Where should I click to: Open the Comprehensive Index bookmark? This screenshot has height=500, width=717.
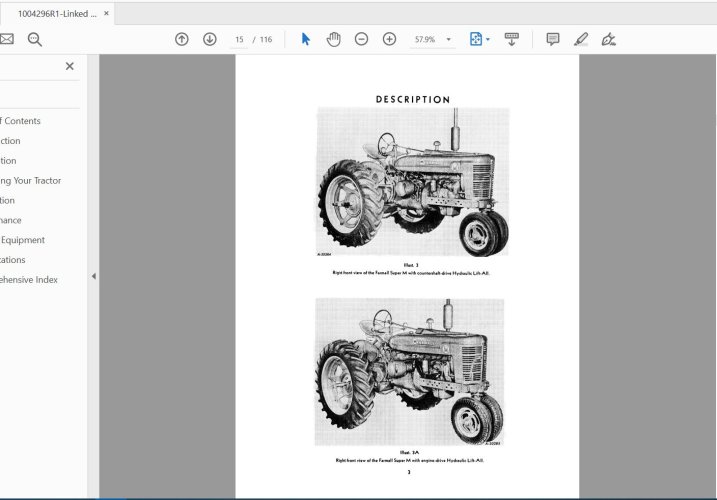pyautogui.click(x=29, y=280)
